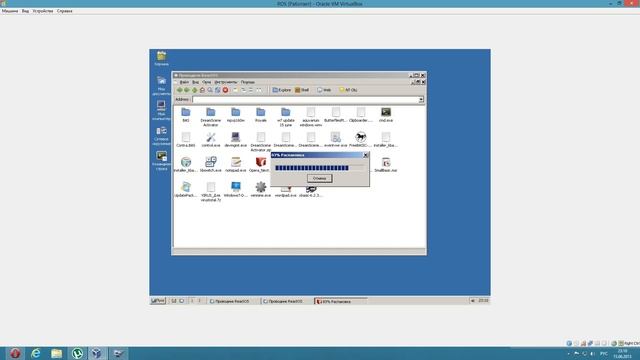Go up one folder with green Up arrow
Viewport: 640px width, 360px height.
[x=194, y=90]
